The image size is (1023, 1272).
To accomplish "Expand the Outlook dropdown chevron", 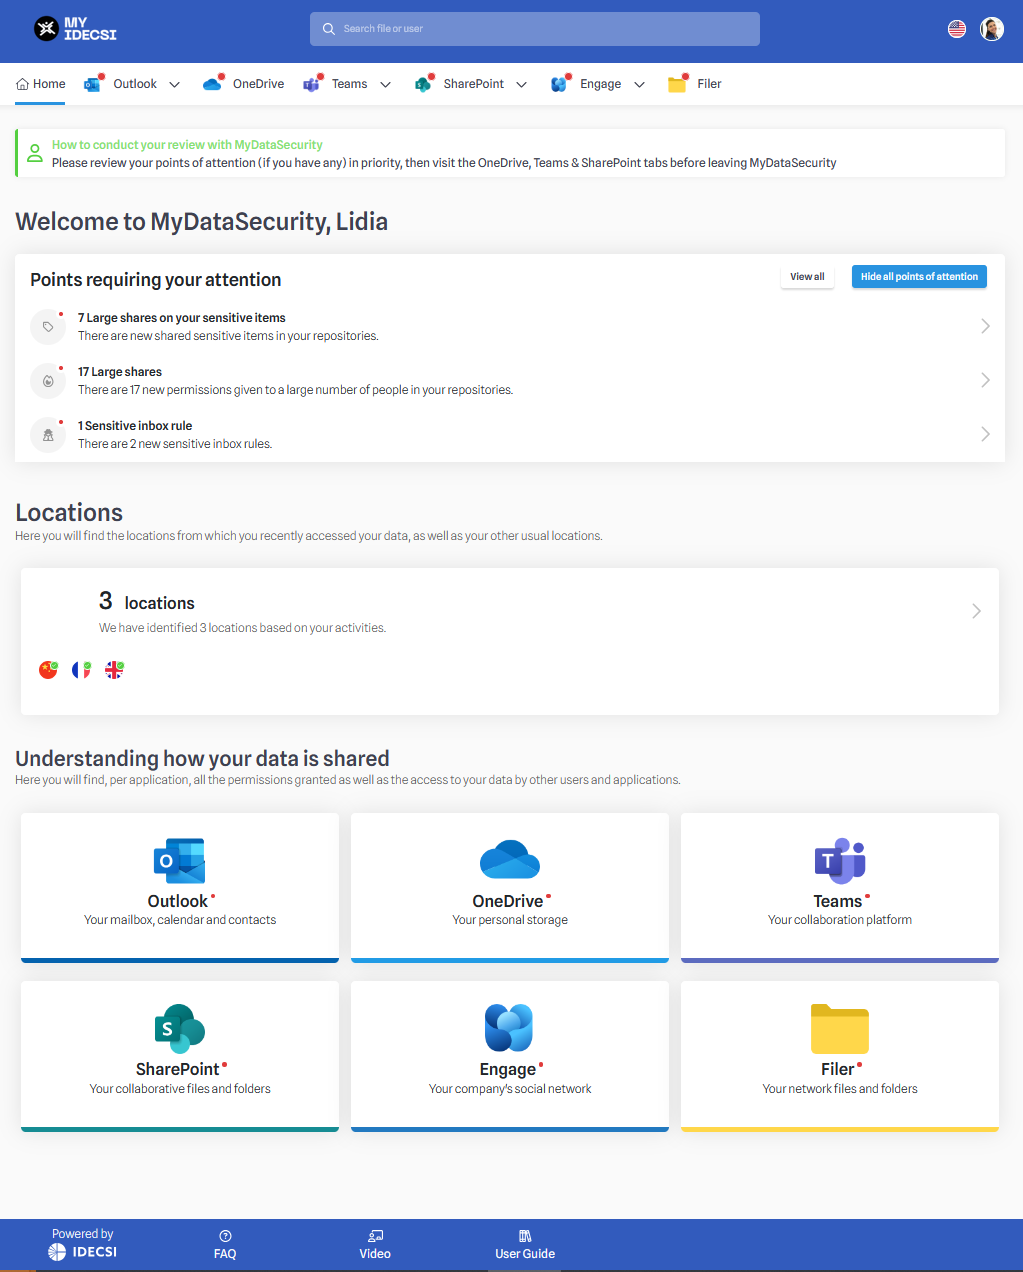I will coord(174,85).
